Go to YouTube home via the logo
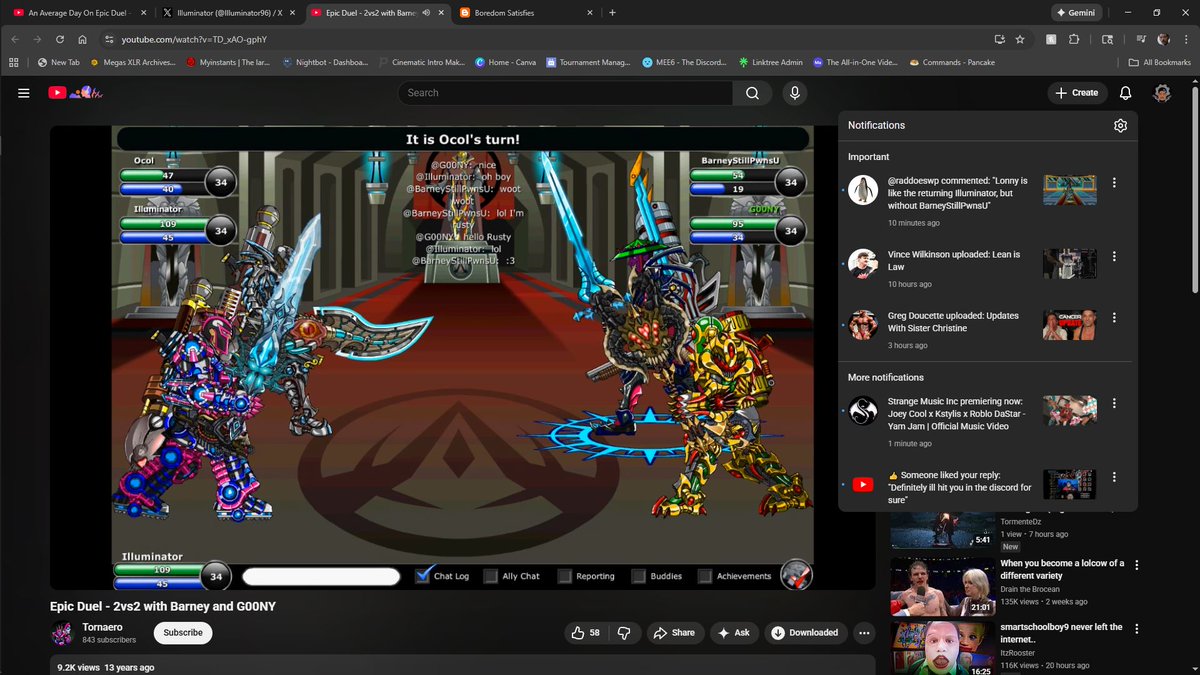This screenshot has height=675, width=1200. pos(75,92)
